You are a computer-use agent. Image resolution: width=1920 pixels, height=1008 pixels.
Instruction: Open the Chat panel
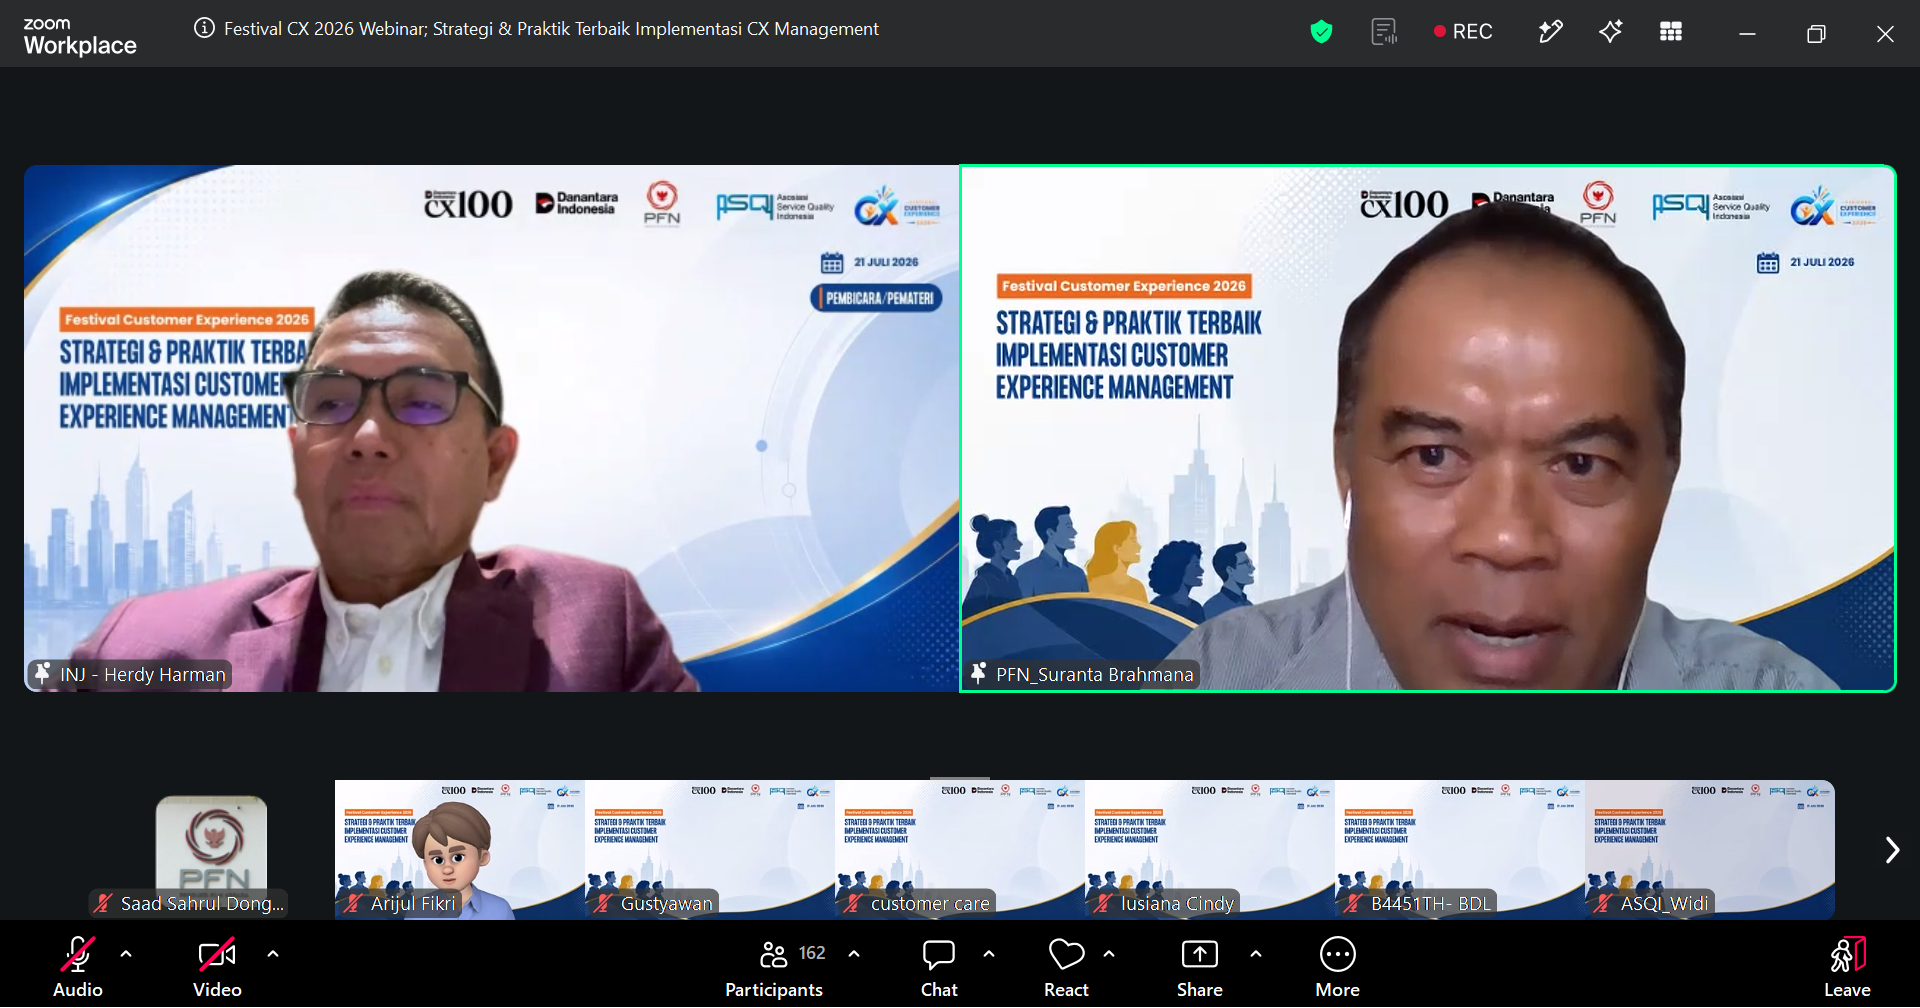point(939,966)
